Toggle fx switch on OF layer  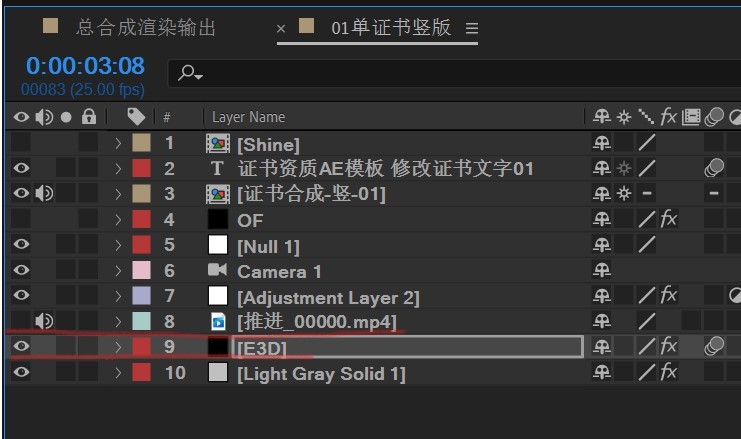(668, 219)
